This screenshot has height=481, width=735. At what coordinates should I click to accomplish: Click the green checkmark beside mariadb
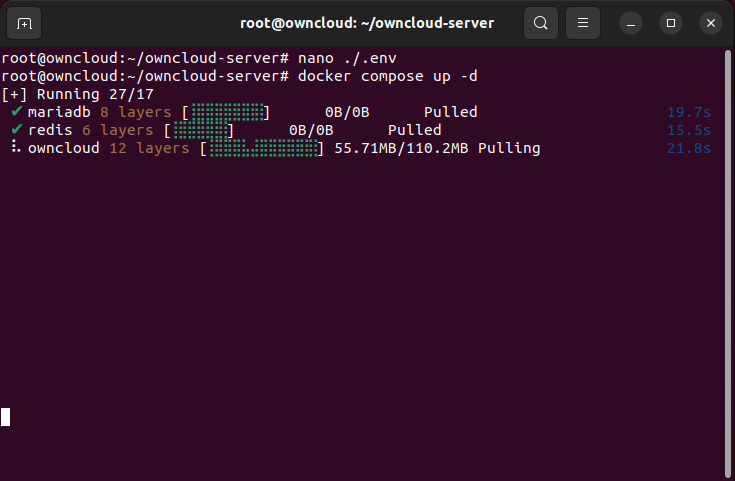pos(17,111)
